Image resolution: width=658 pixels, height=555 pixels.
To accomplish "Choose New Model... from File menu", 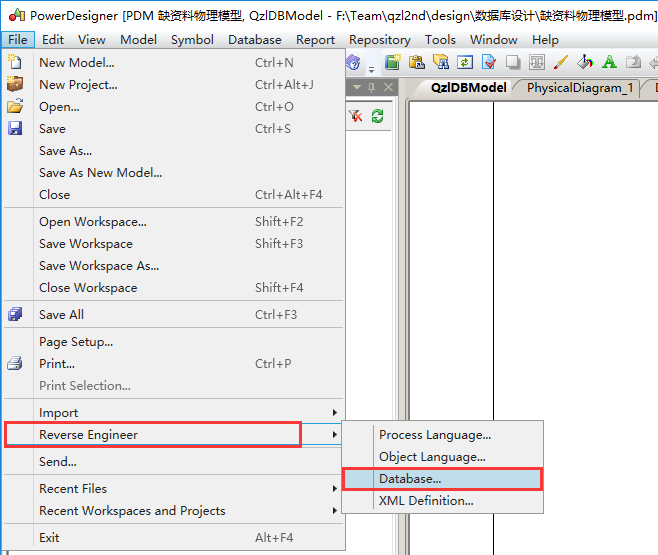I will tap(174, 63).
